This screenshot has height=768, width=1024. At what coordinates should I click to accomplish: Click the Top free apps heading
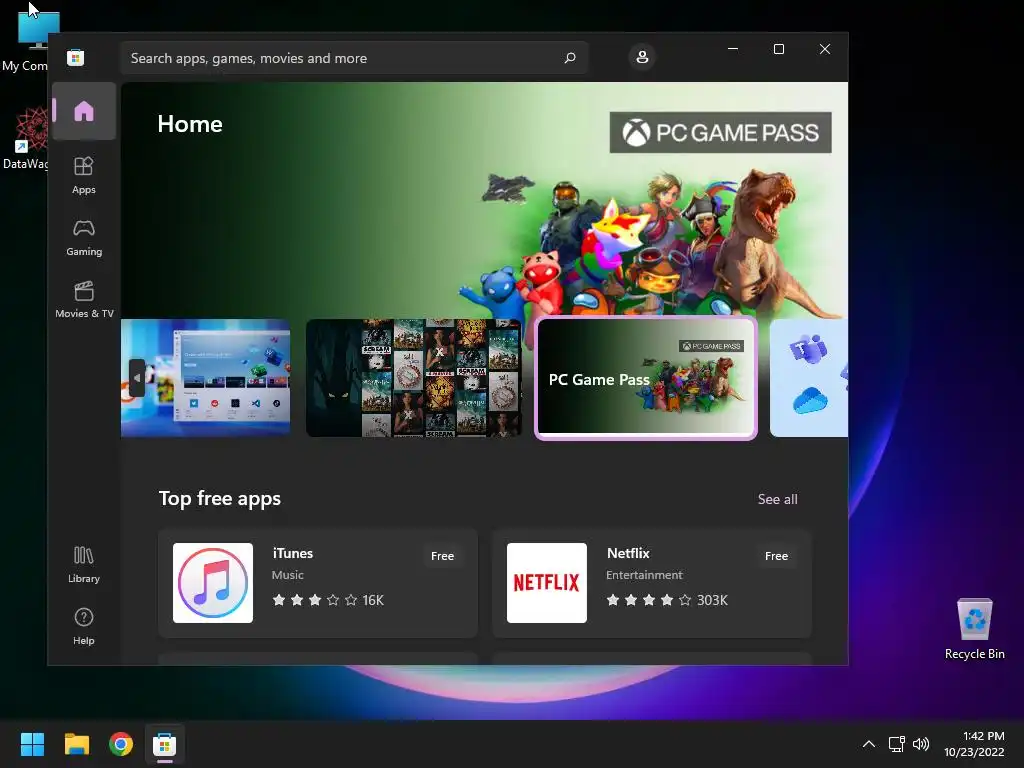pos(219,499)
